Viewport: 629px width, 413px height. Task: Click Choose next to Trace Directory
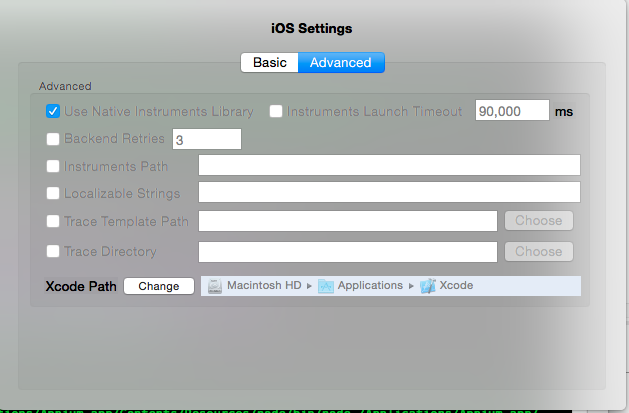(x=539, y=252)
